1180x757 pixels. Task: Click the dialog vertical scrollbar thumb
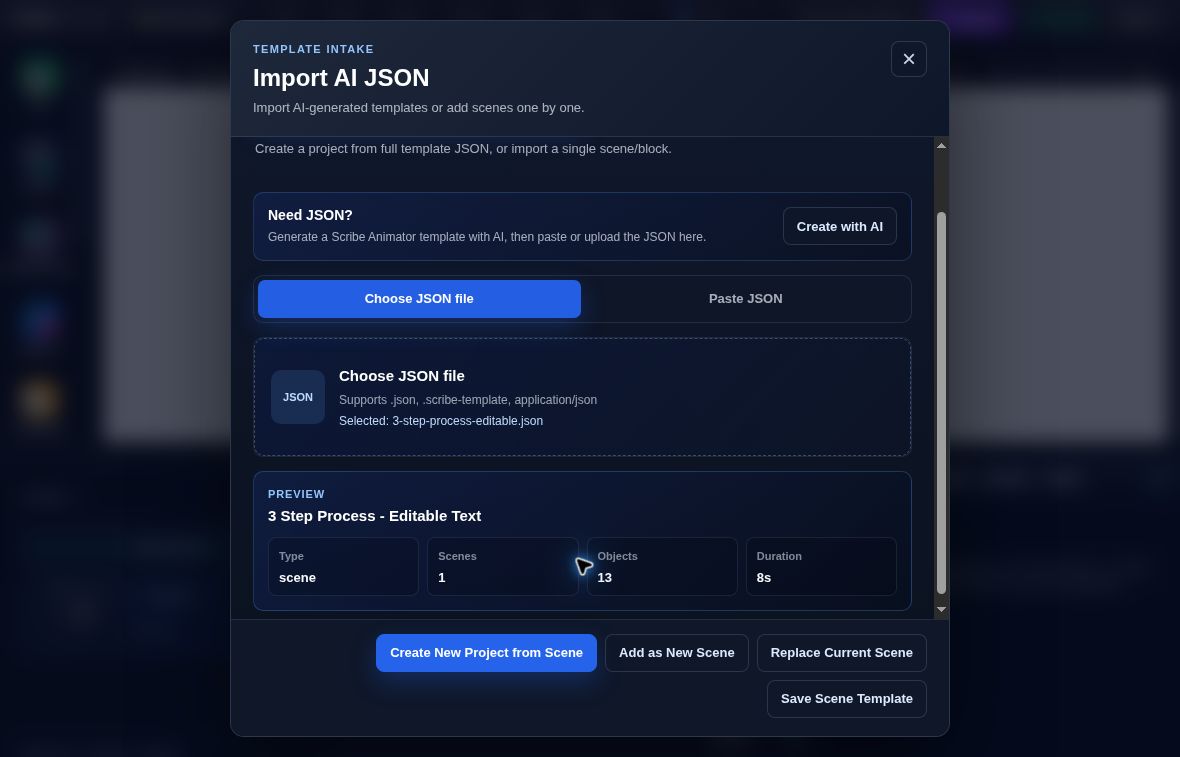pyautogui.click(x=941, y=403)
